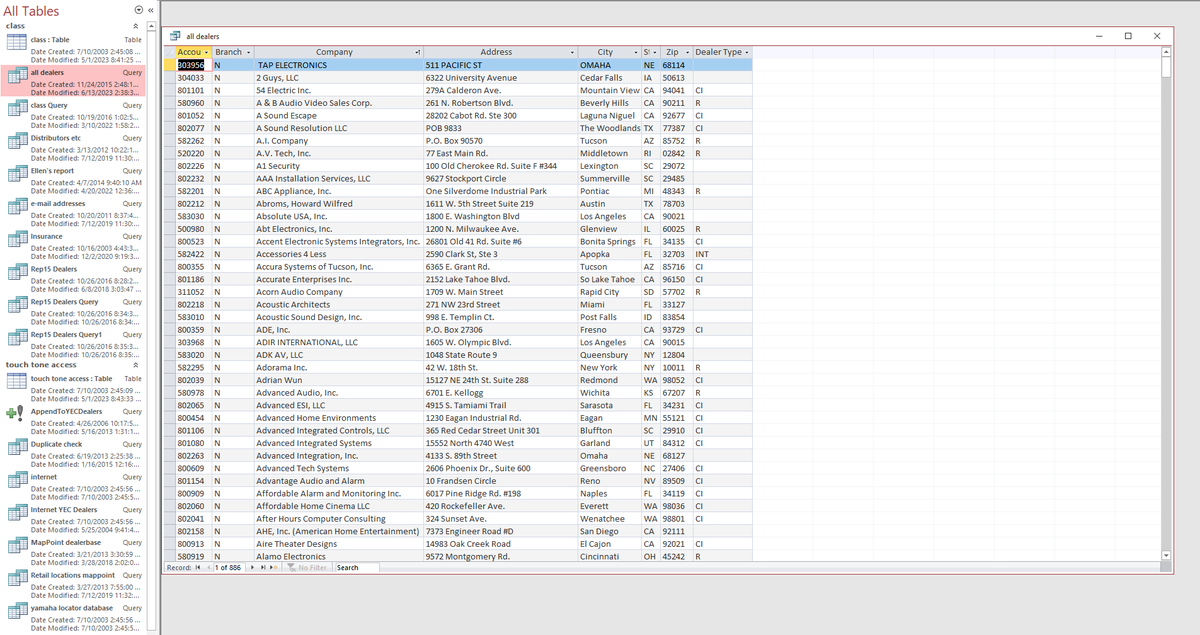
Task: Click the current record number field
Action: (229, 567)
